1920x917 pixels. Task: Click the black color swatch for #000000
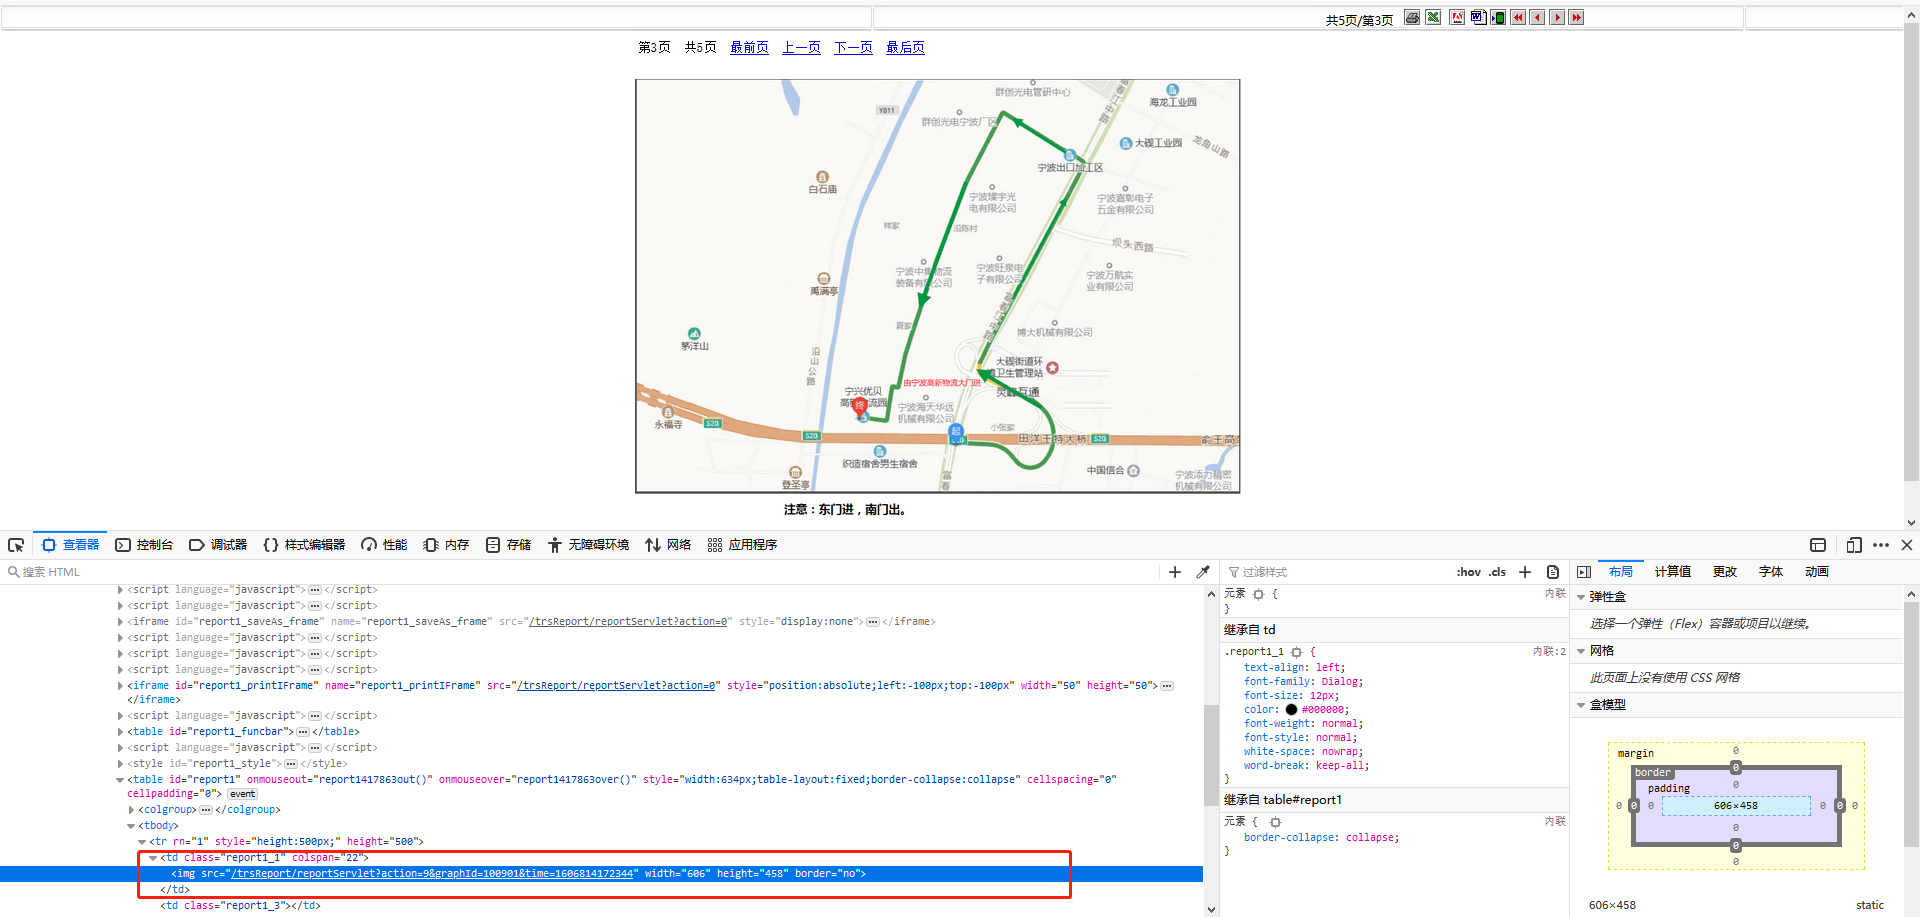pyautogui.click(x=1291, y=710)
